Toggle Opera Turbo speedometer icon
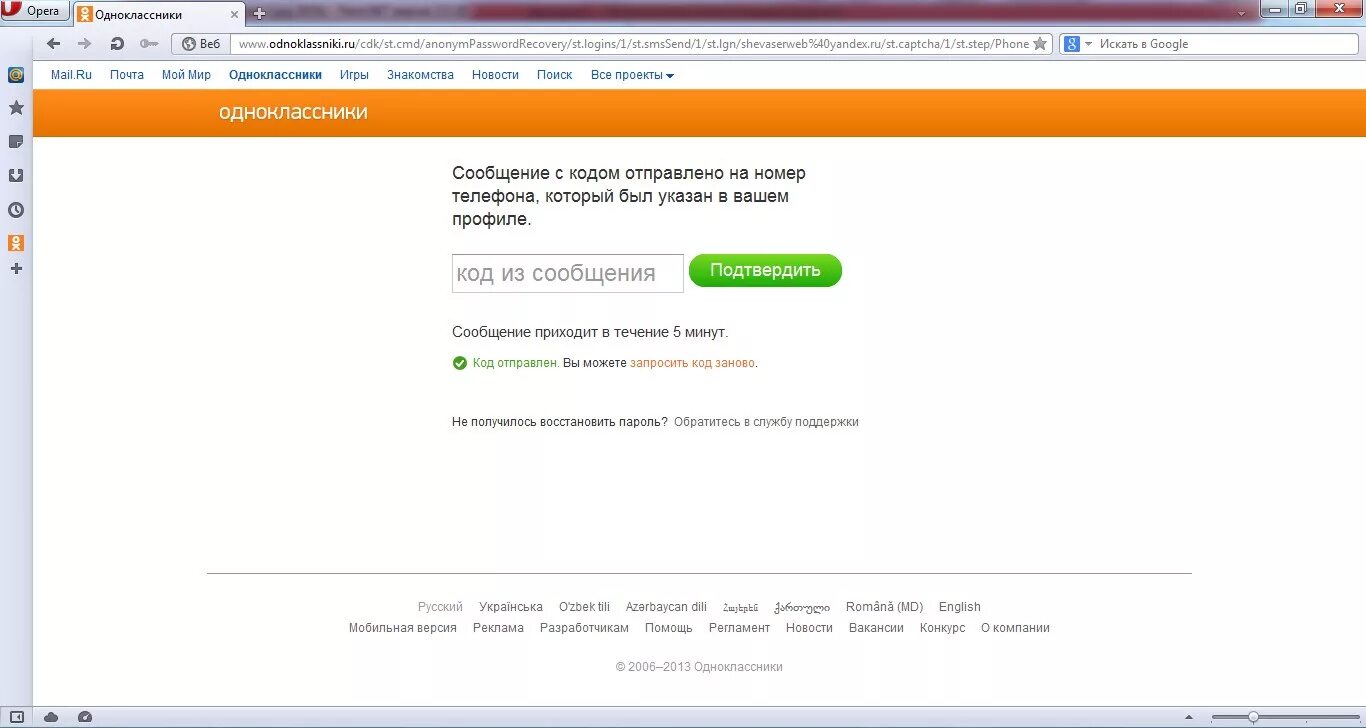This screenshot has height=728, width=1366. 85,717
